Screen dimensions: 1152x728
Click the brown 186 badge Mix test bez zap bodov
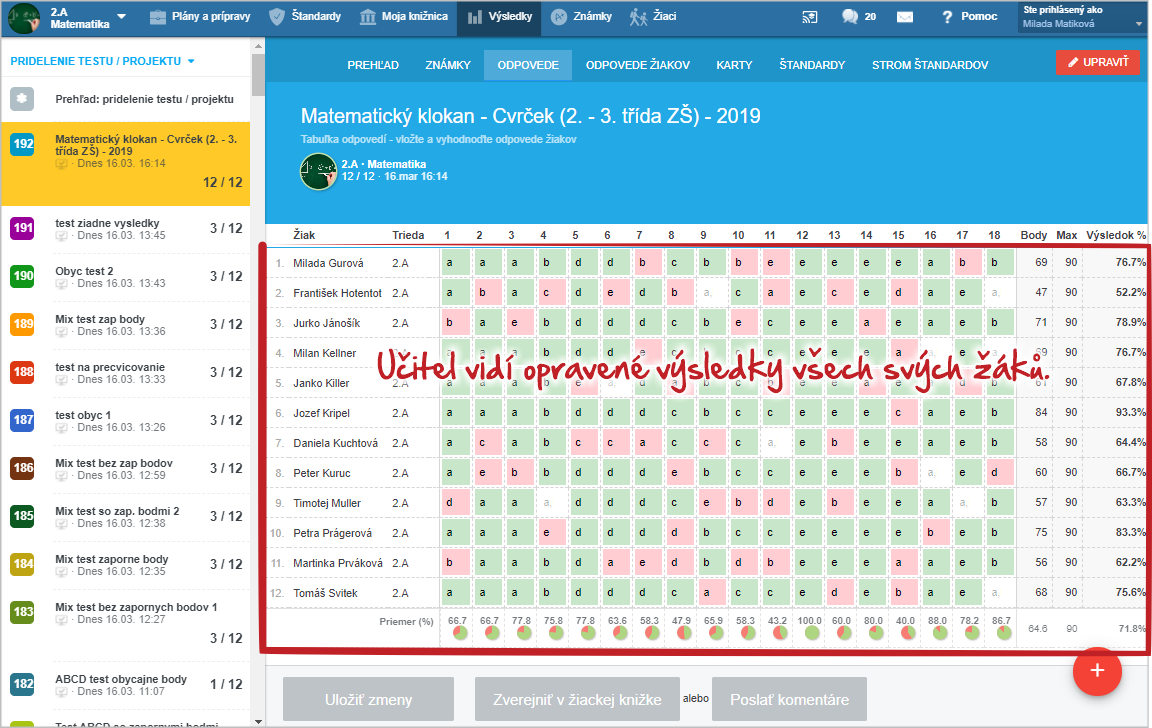(x=22, y=468)
